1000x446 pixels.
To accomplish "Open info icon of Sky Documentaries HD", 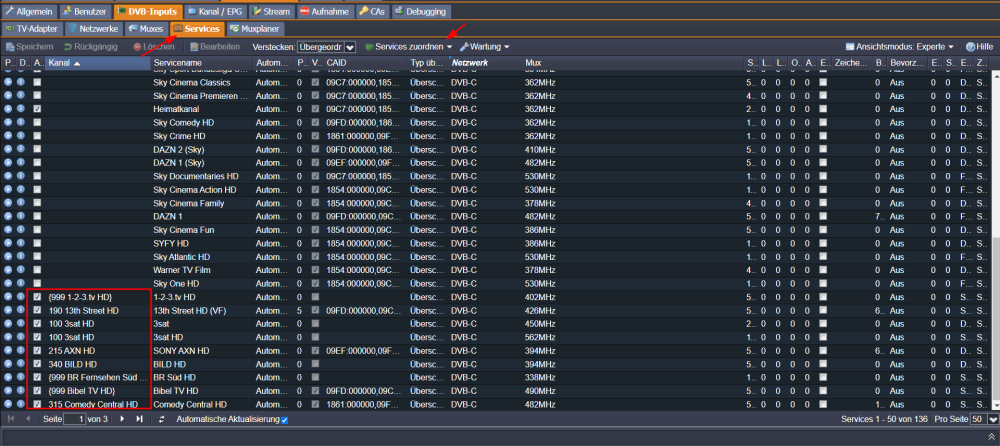I will (21, 176).
